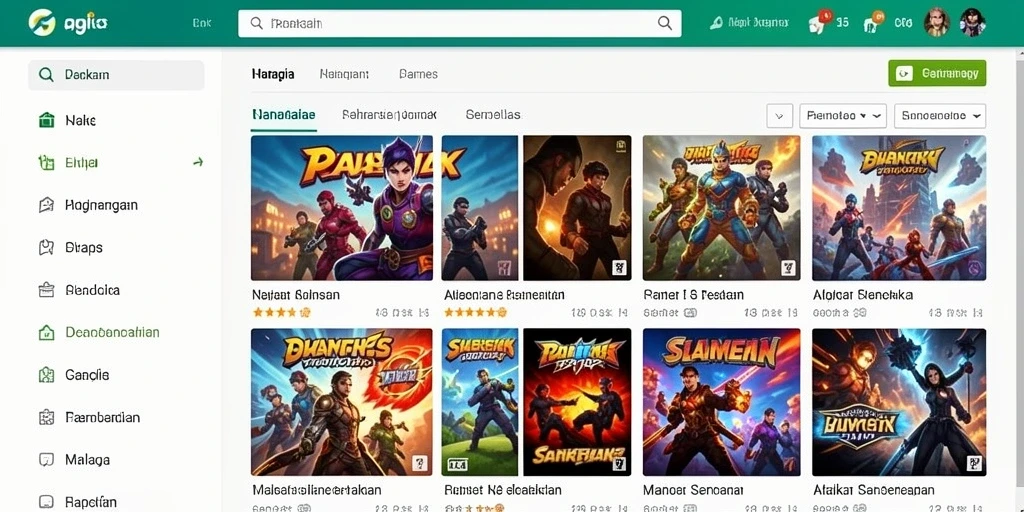The width and height of the screenshot is (1024, 512).
Task: Open the Deckam sidebar search box
Action: (x=116, y=75)
